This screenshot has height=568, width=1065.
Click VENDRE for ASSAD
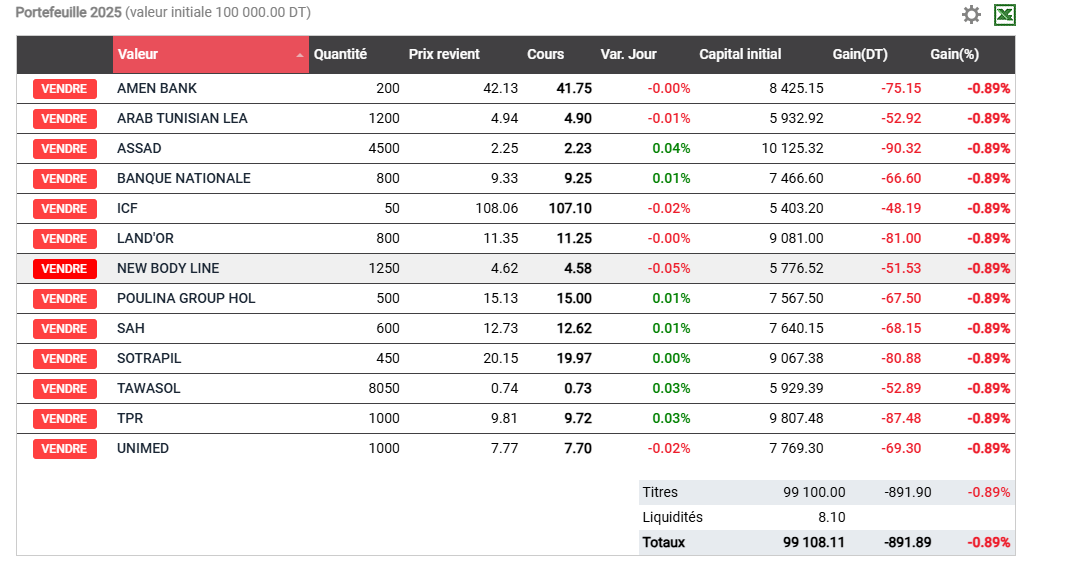click(65, 149)
